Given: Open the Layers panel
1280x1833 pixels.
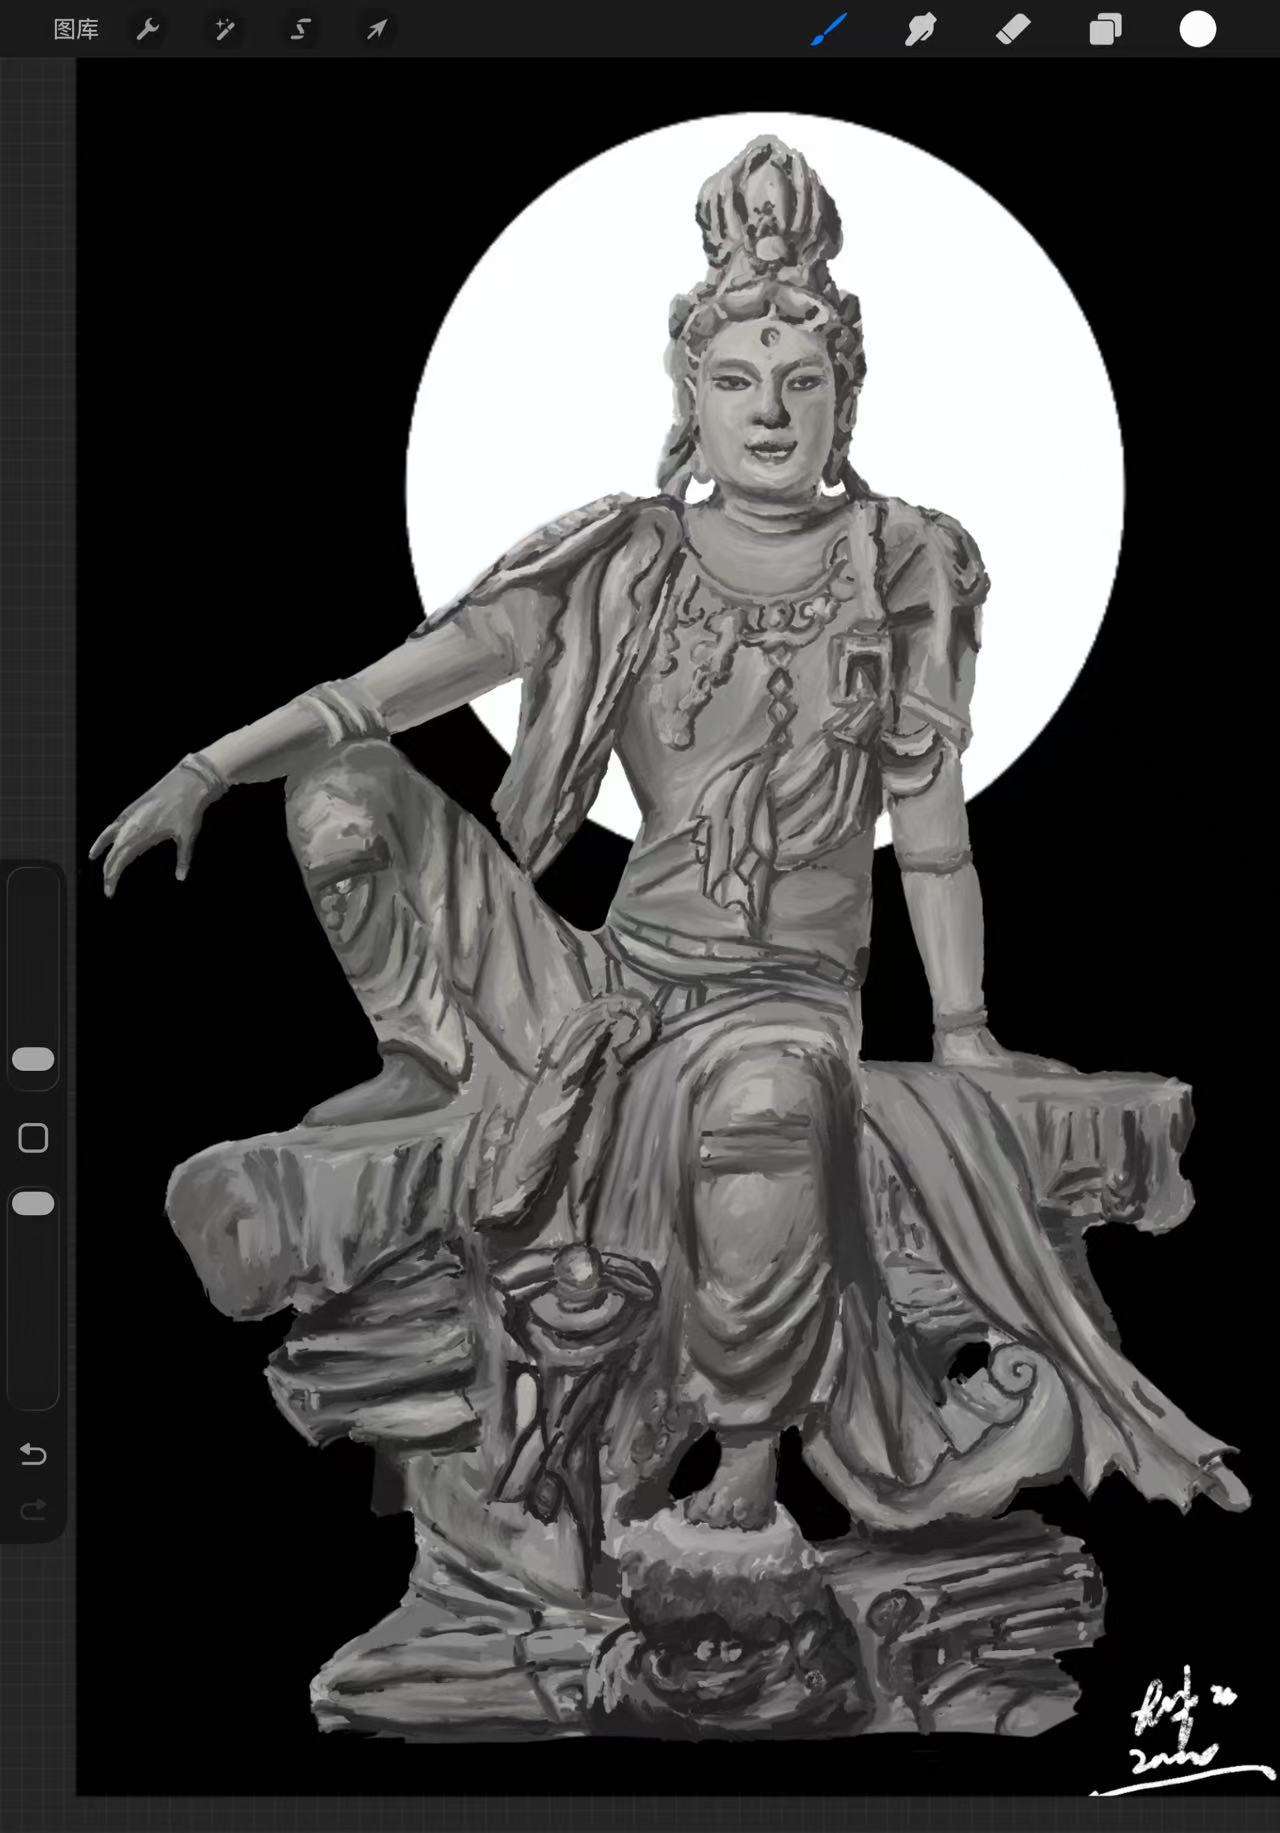Looking at the screenshot, I should coord(1105,30).
